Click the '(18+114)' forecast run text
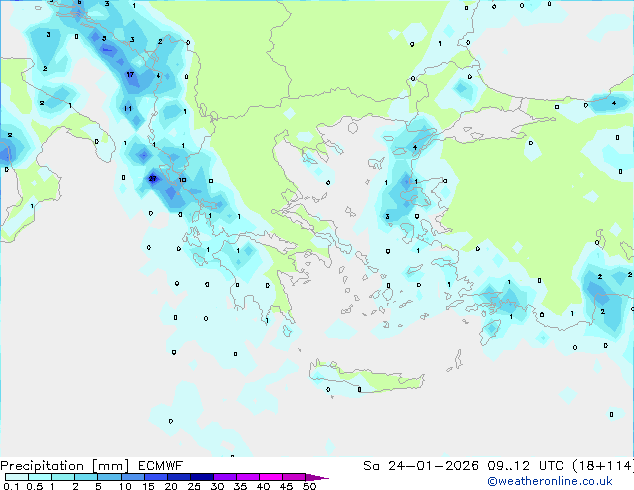This screenshot has height=490, width=634. coord(603,466)
